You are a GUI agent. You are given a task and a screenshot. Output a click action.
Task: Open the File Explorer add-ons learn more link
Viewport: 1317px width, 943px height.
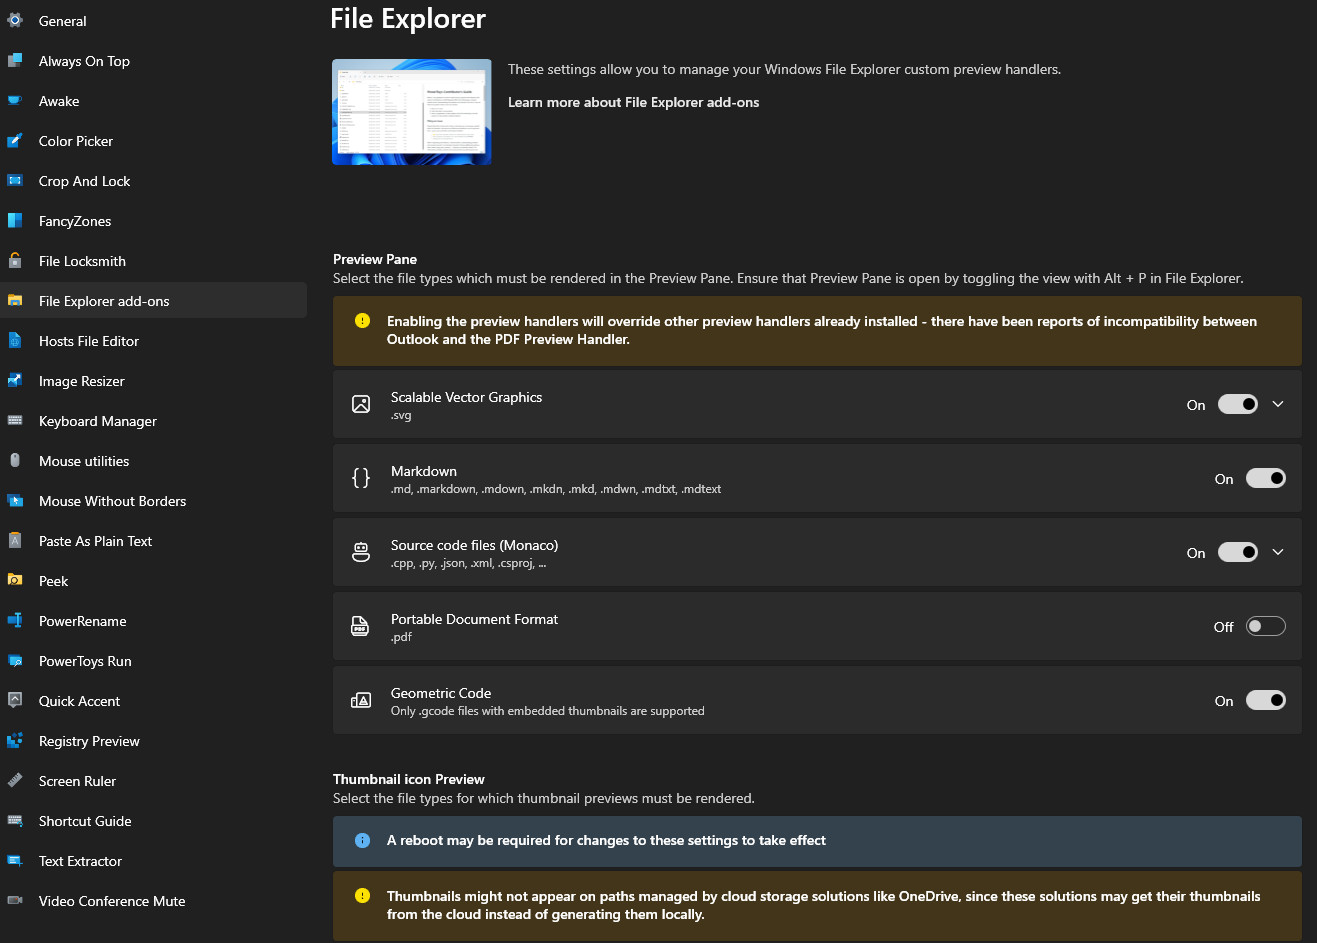click(633, 102)
